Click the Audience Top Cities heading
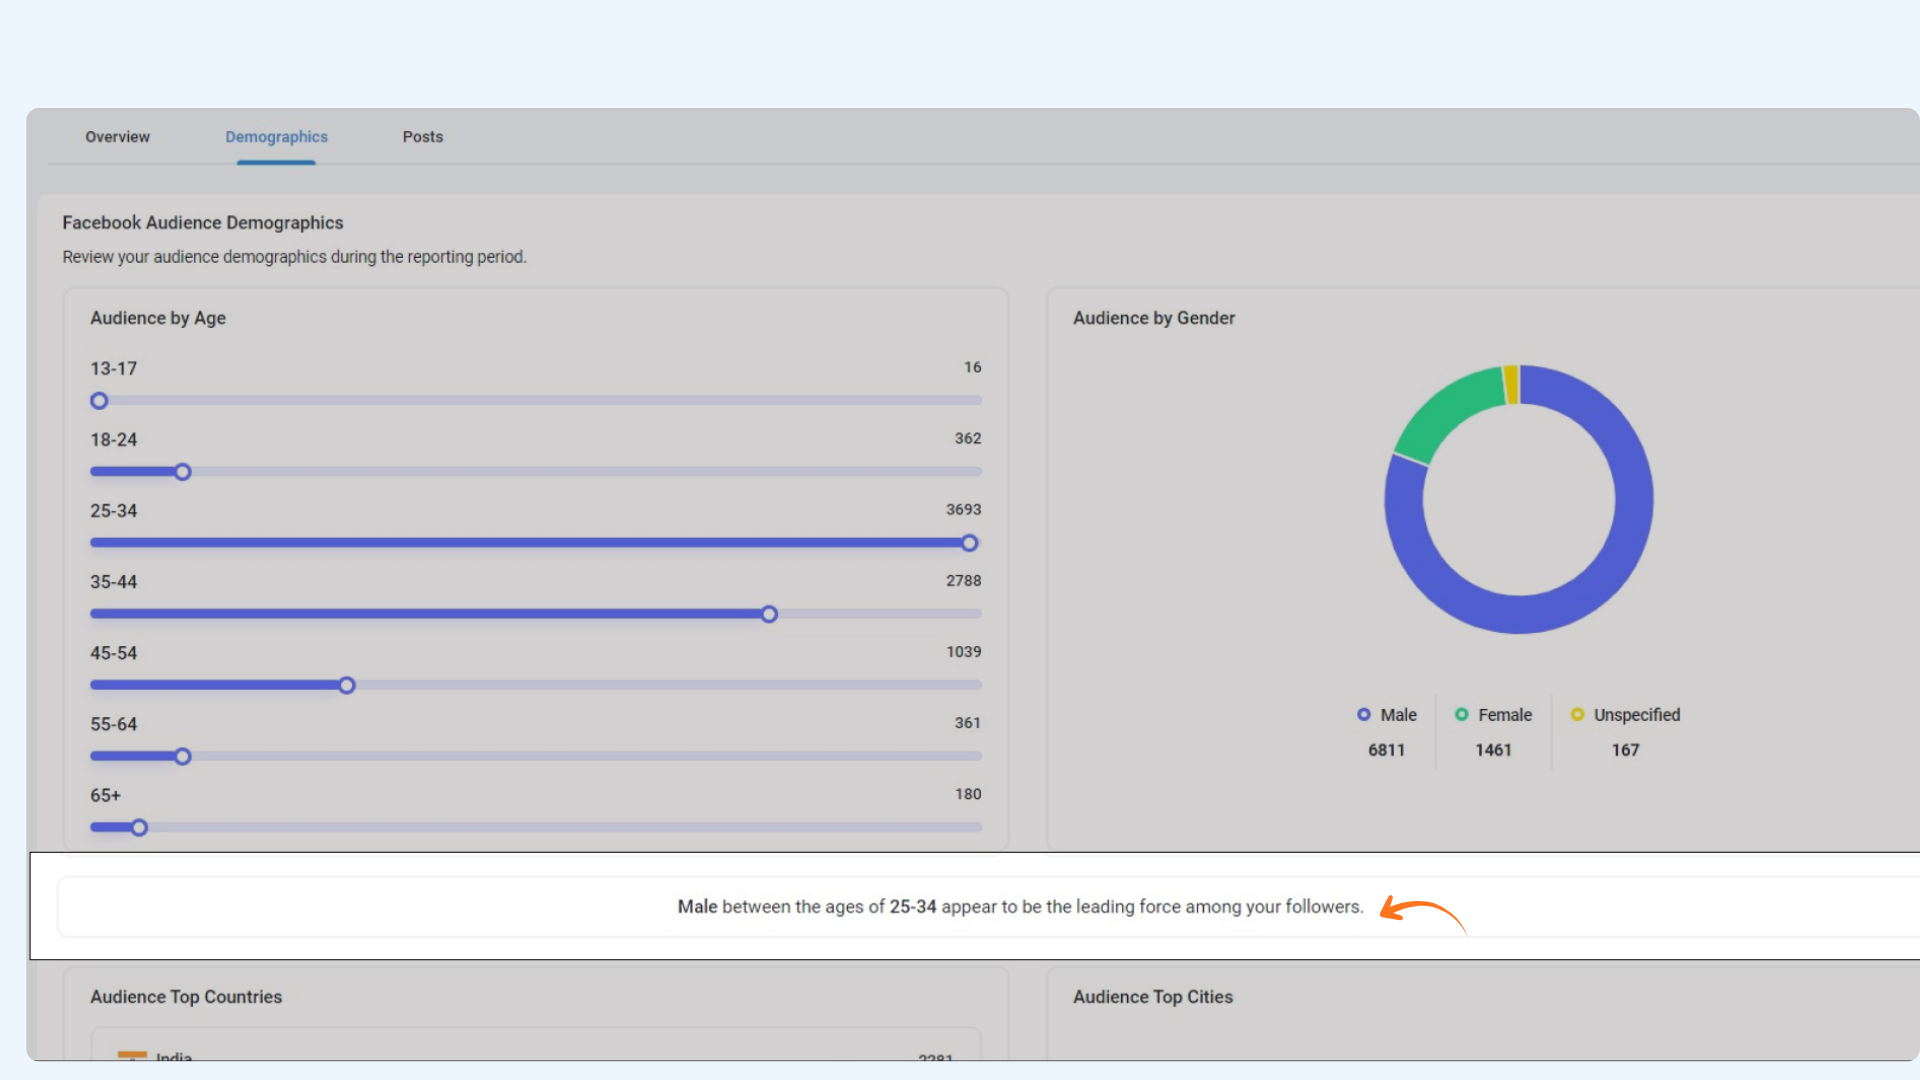This screenshot has width=1920, height=1080. (x=1152, y=997)
